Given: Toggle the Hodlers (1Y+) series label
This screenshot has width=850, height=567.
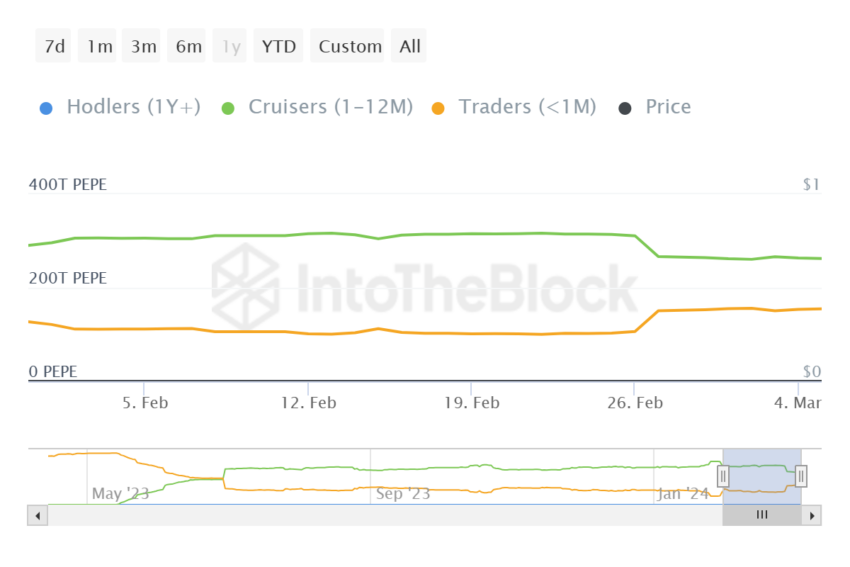Looking at the screenshot, I should 133,107.
